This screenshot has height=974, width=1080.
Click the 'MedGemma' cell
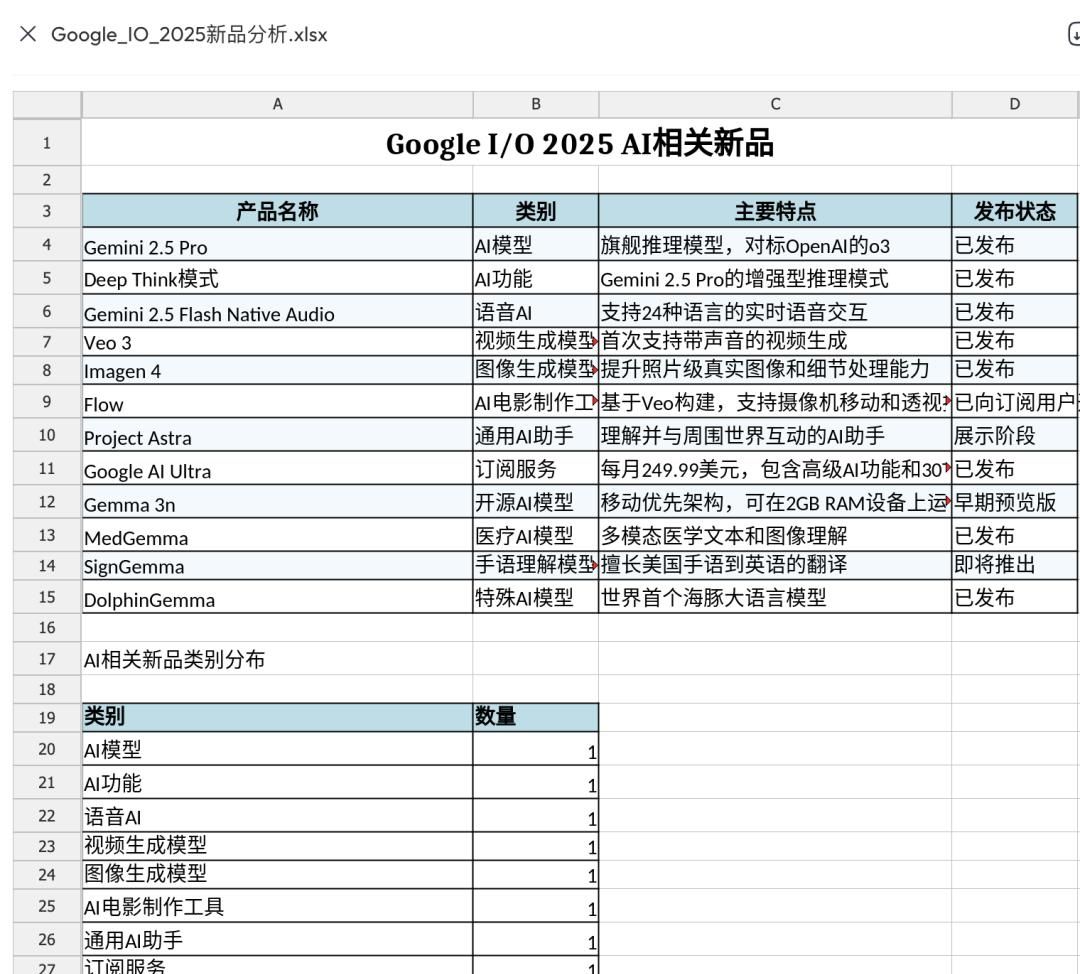[277, 535]
